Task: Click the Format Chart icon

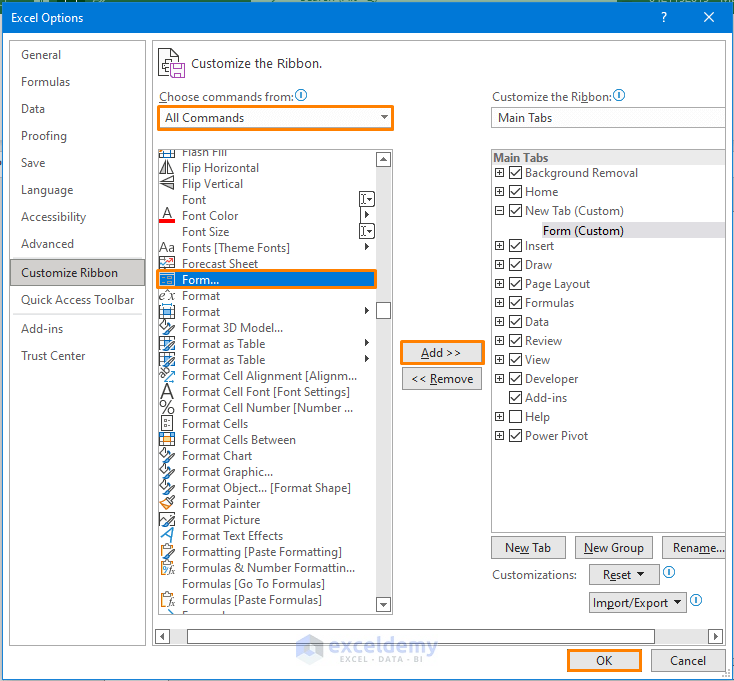Action: [167, 455]
